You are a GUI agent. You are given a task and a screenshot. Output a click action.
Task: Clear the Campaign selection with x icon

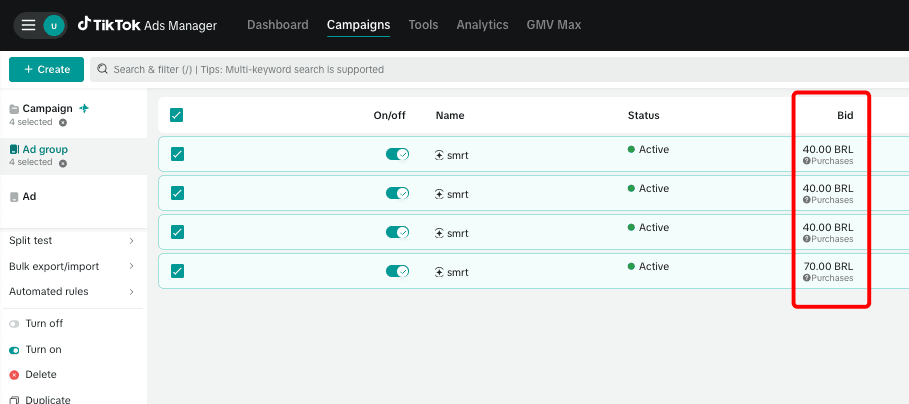click(x=63, y=123)
